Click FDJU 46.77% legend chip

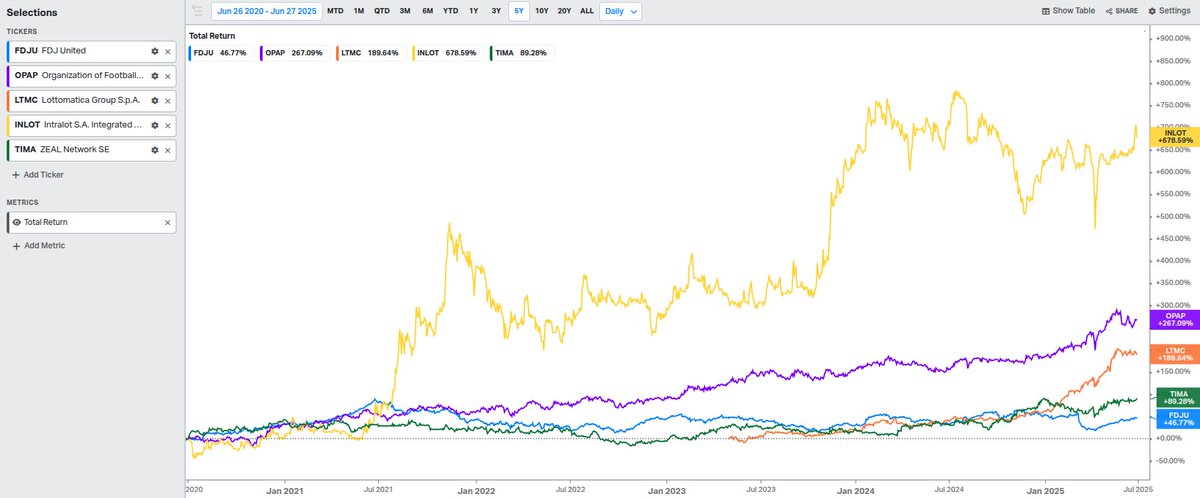point(221,52)
